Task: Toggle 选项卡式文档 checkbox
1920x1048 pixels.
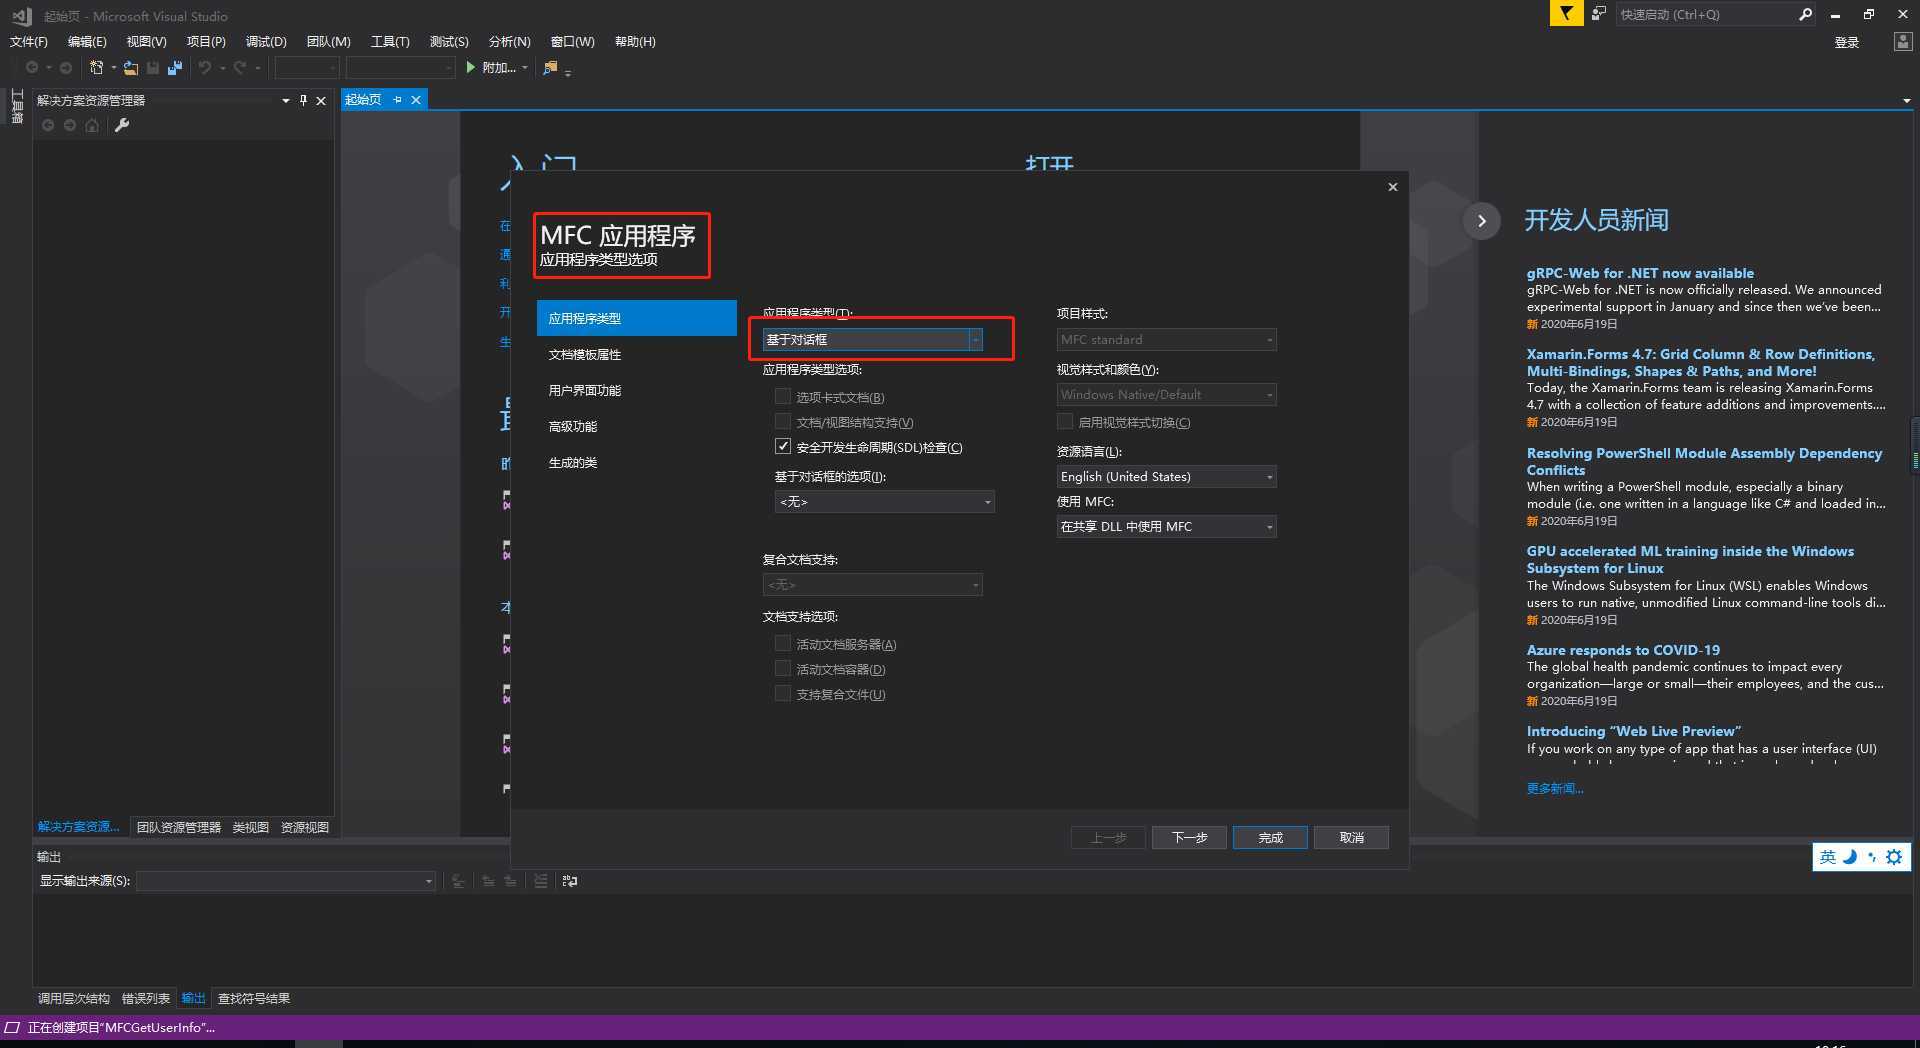Action: [783, 397]
